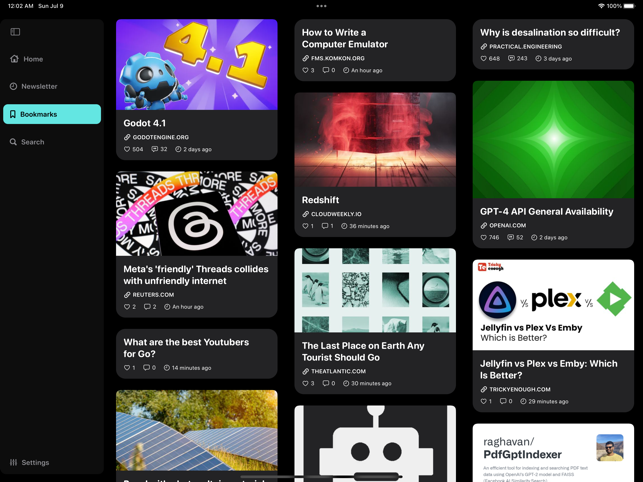Image resolution: width=643 pixels, height=482 pixels.
Task: Tap the 12:02 AM clock
Action: (20, 6)
